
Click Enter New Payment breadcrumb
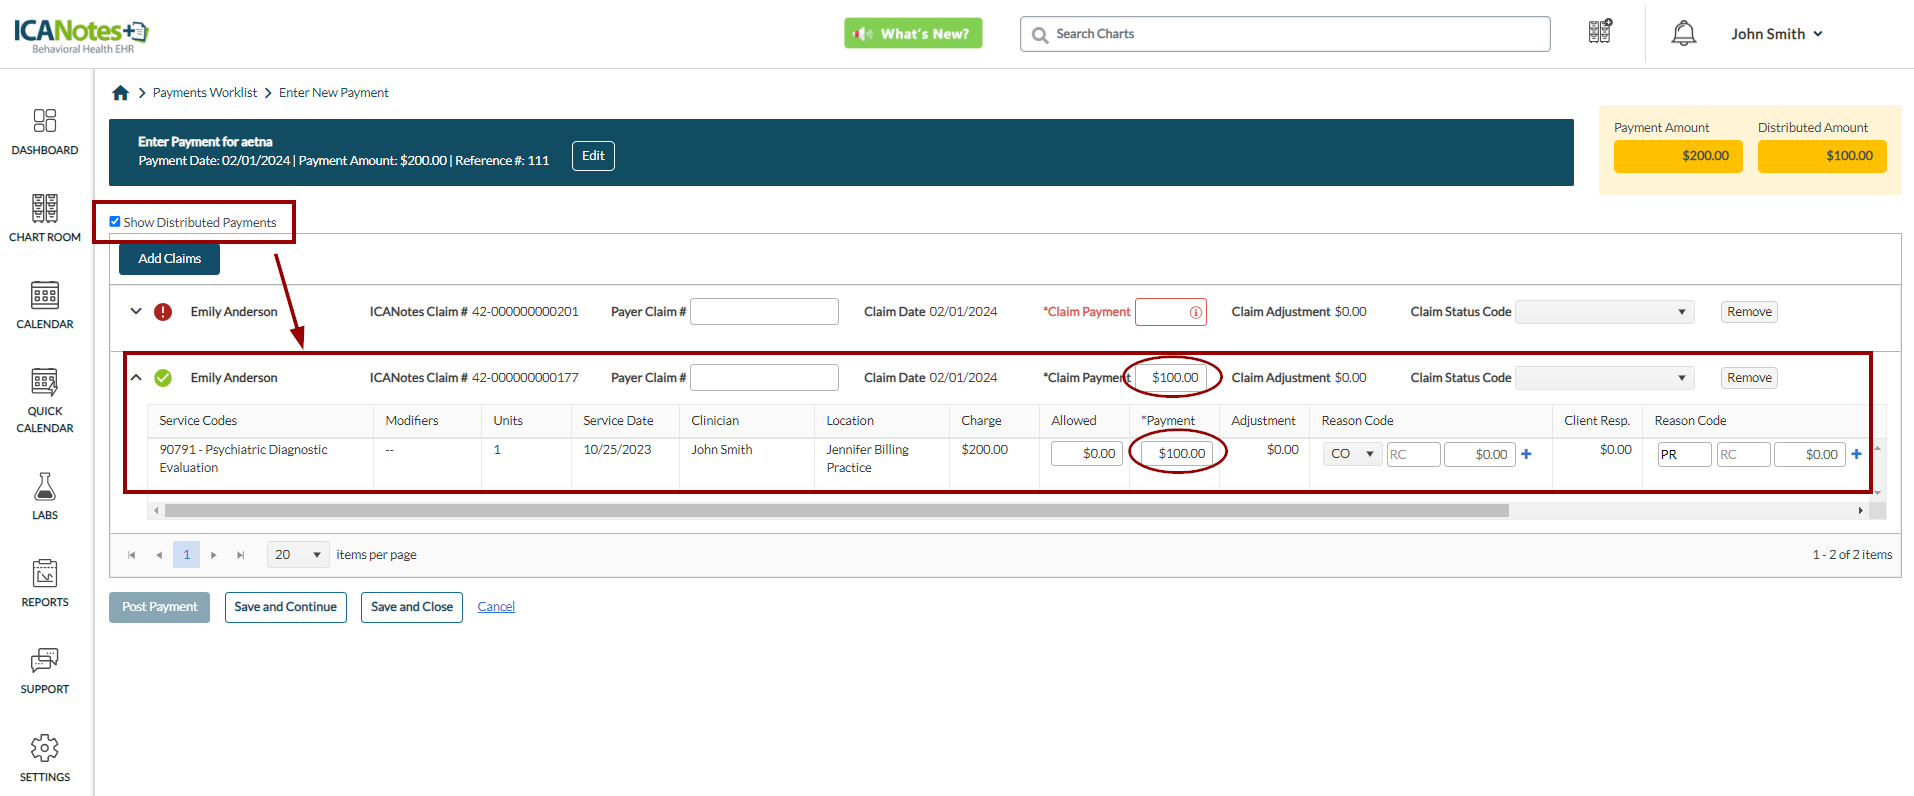click(334, 93)
